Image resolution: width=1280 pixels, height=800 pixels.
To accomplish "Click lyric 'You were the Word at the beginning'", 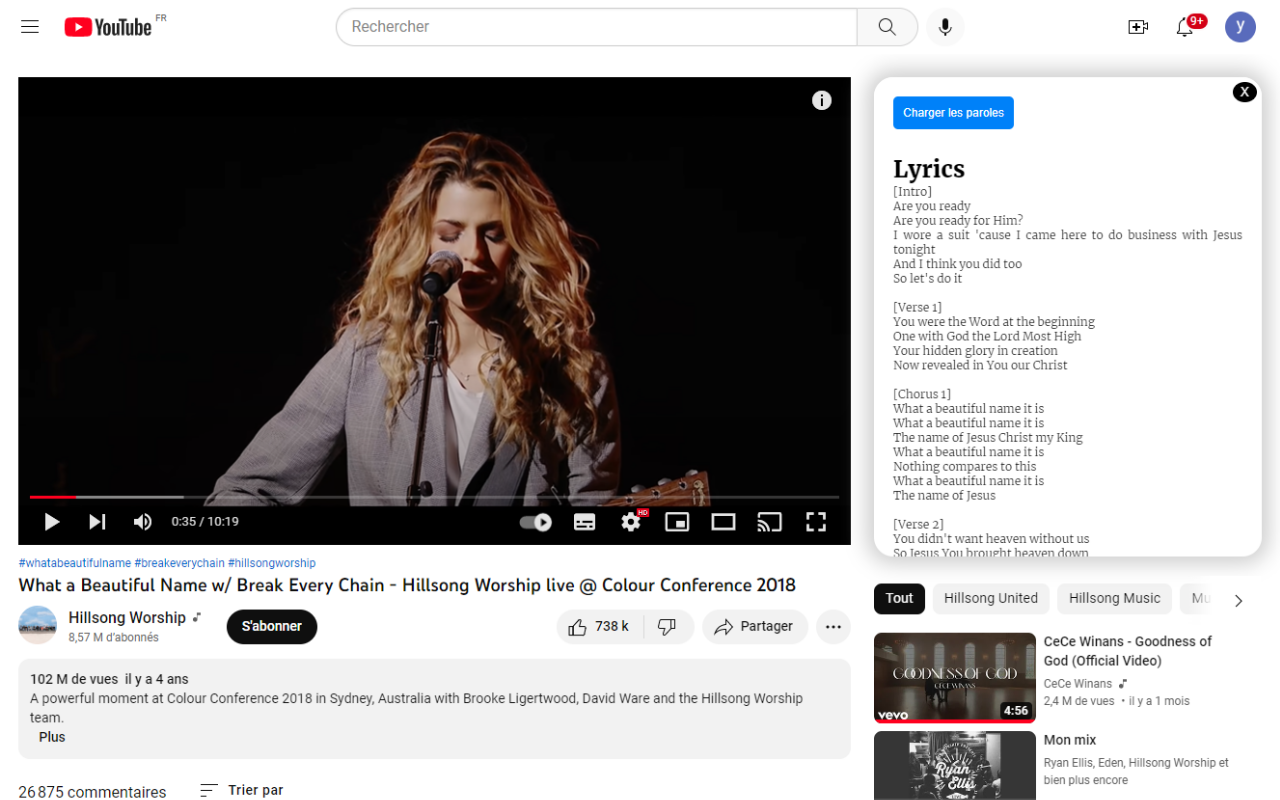I will point(994,322).
